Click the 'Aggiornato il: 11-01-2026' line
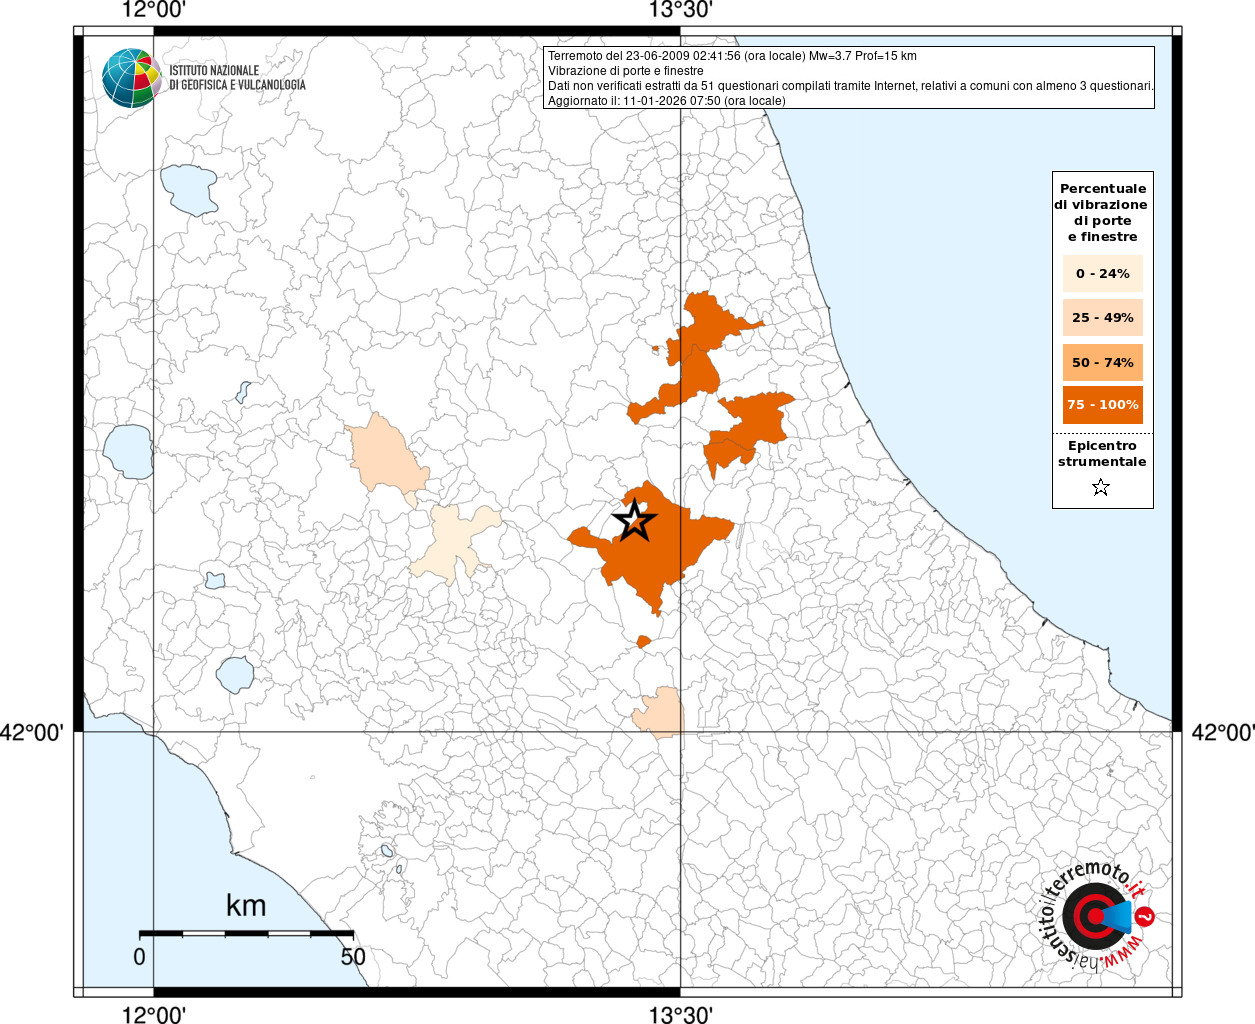The width and height of the screenshot is (1255, 1024). (x=667, y=101)
